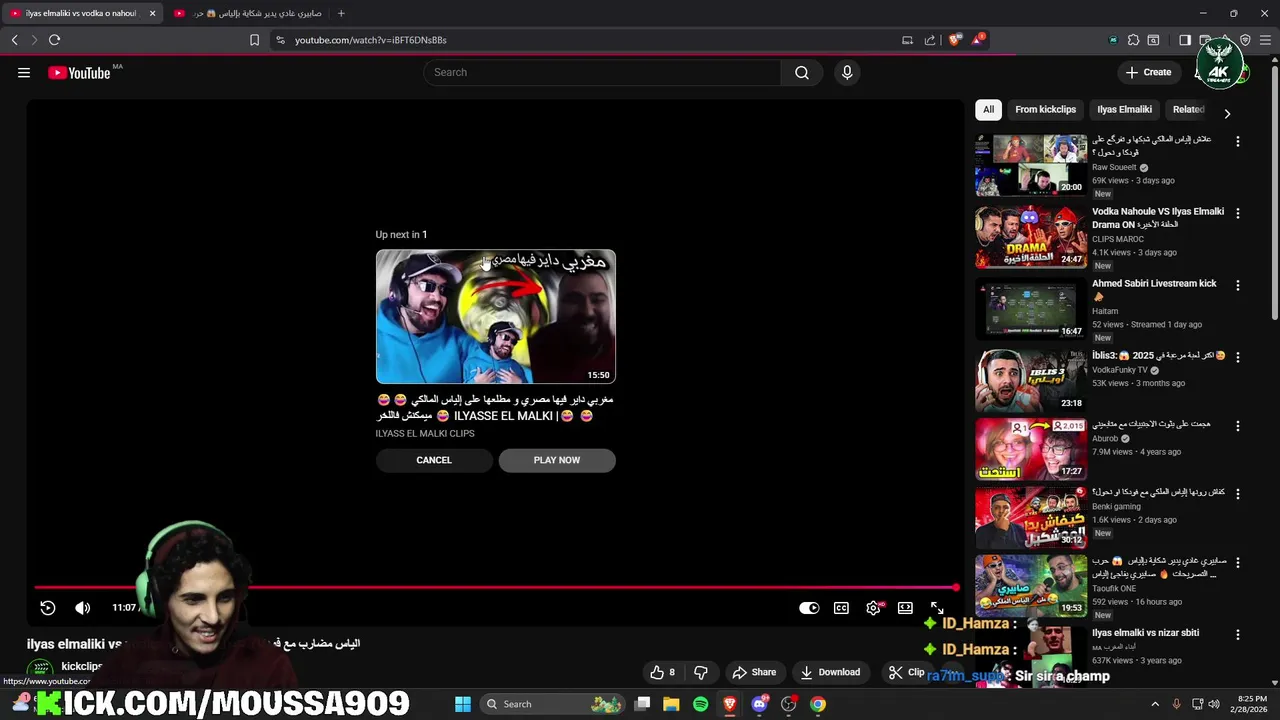The height and width of the screenshot is (720, 1280).
Task: Open options for Taoufik ONE video
Action: [x=1237, y=563]
